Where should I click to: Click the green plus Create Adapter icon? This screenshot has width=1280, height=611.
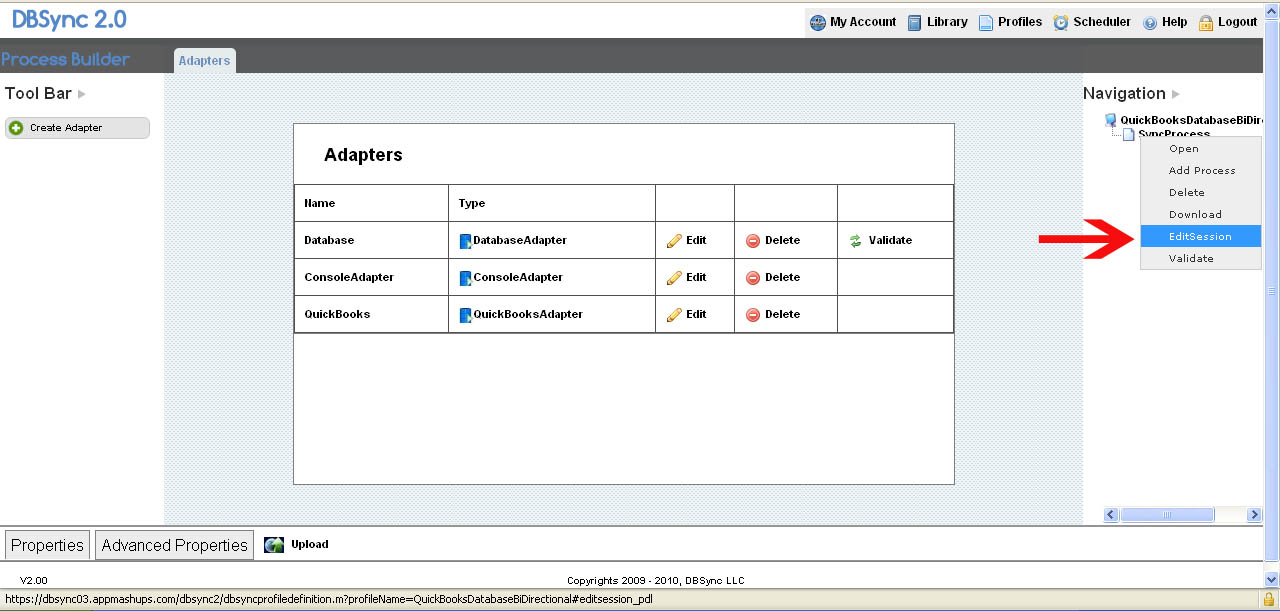16,128
